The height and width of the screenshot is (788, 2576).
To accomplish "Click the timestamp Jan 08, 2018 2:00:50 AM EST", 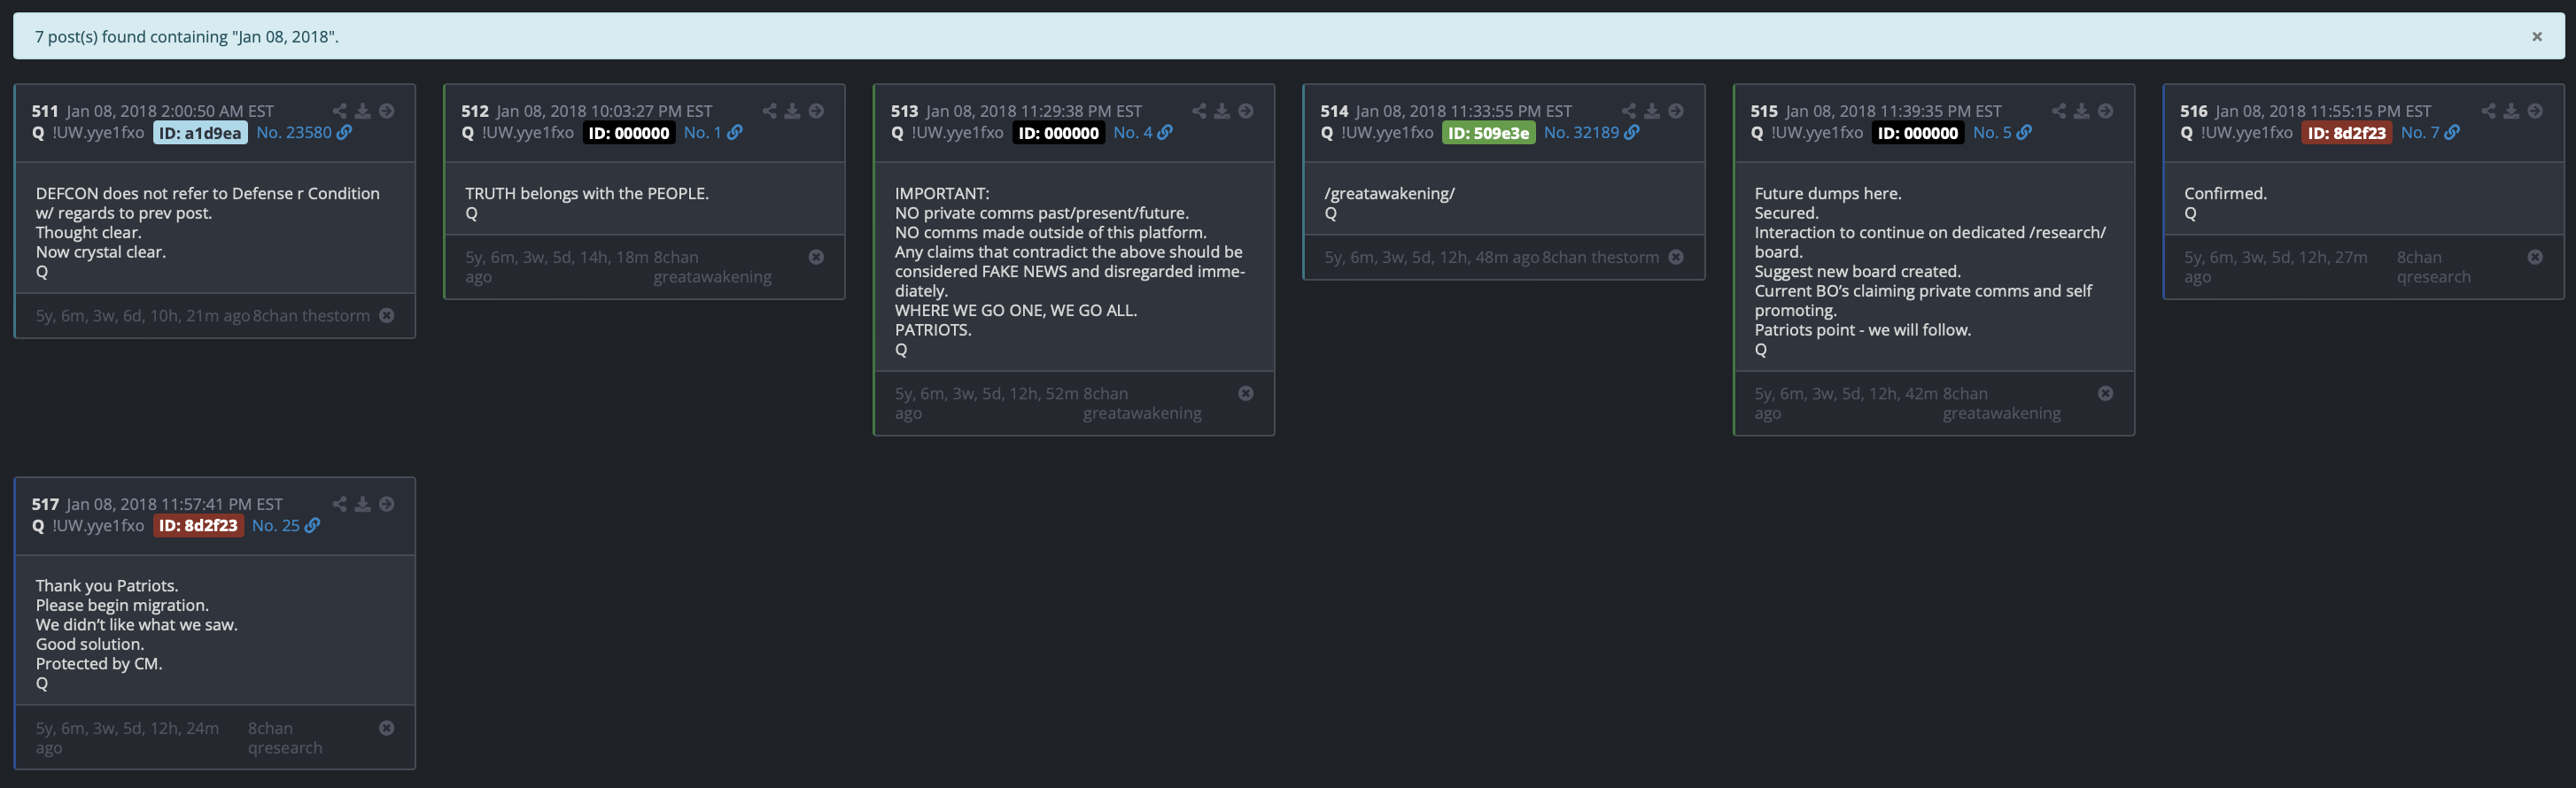I will [170, 111].
